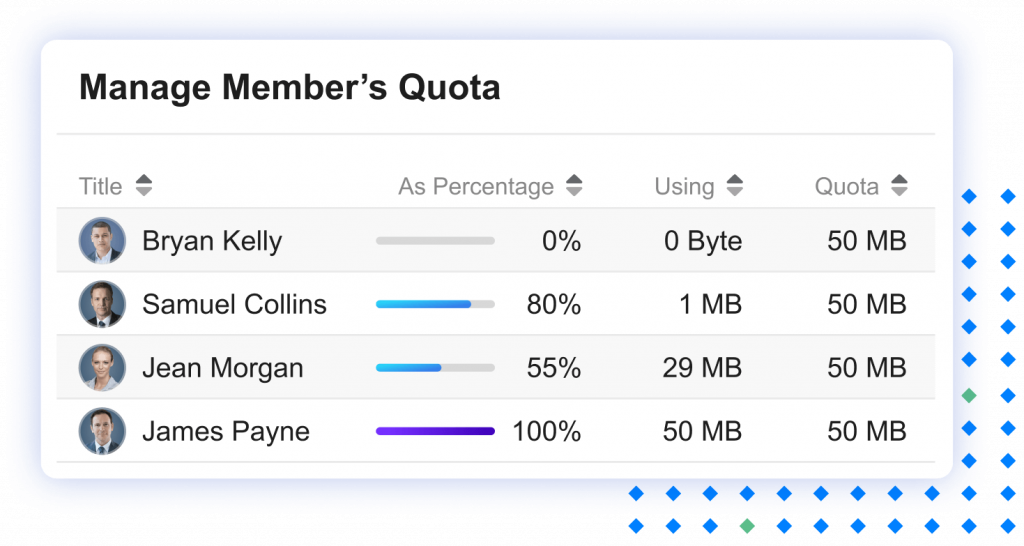The image size is (1024, 546).
Task: Click the Title column header
Action: point(101,186)
